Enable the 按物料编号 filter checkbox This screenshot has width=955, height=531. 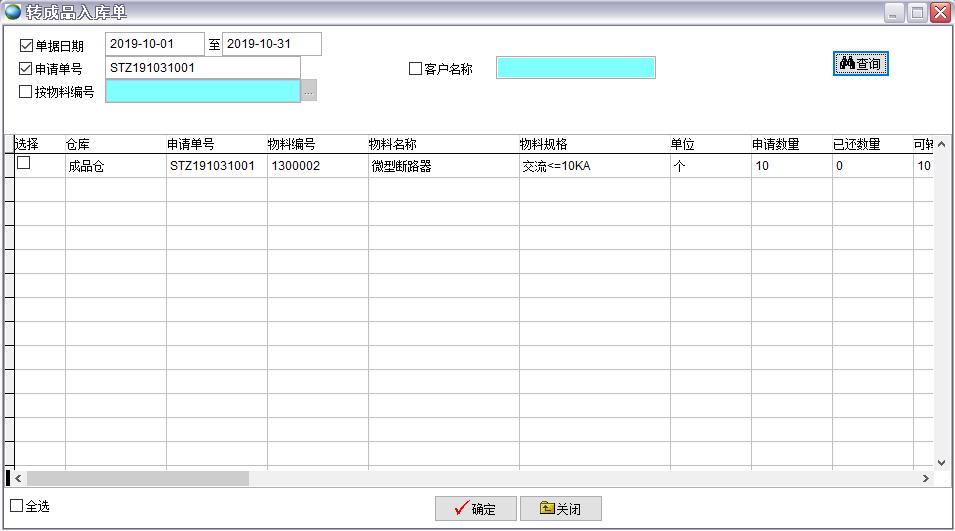[x=26, y=92]
